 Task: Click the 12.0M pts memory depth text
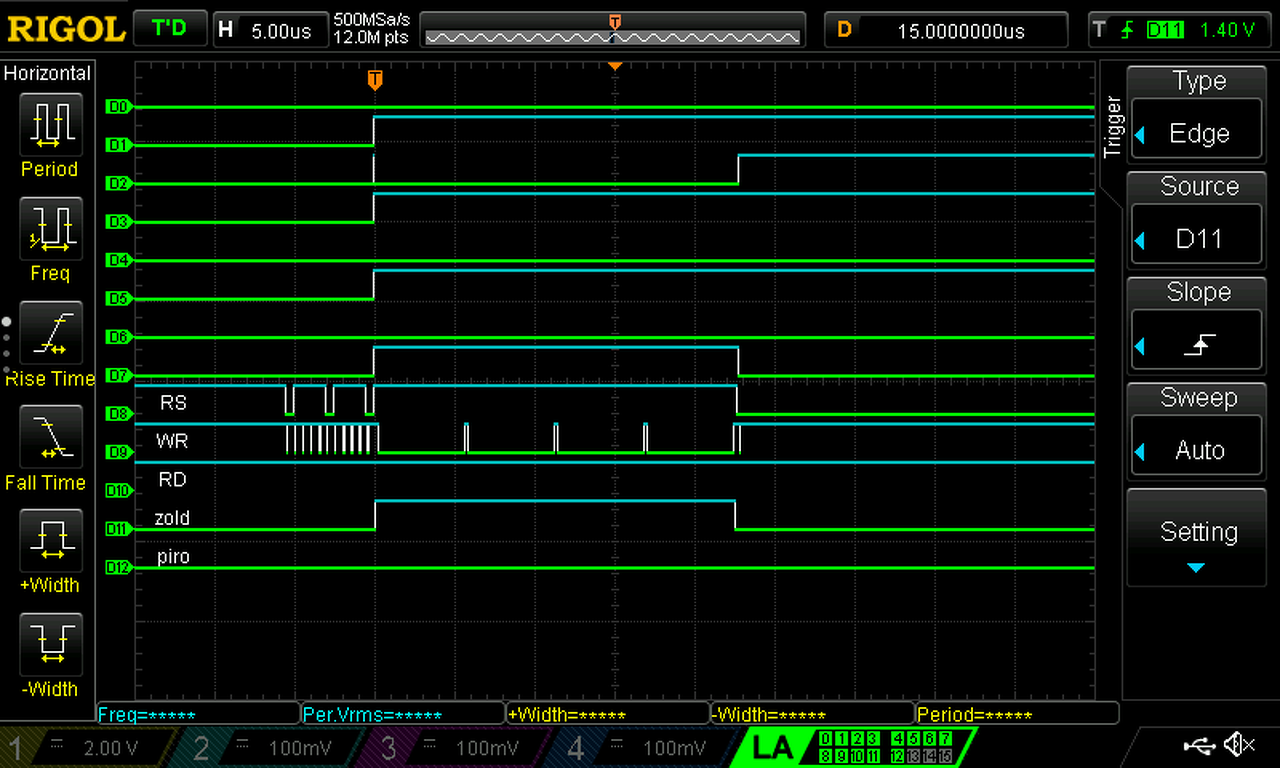point(372,37)
